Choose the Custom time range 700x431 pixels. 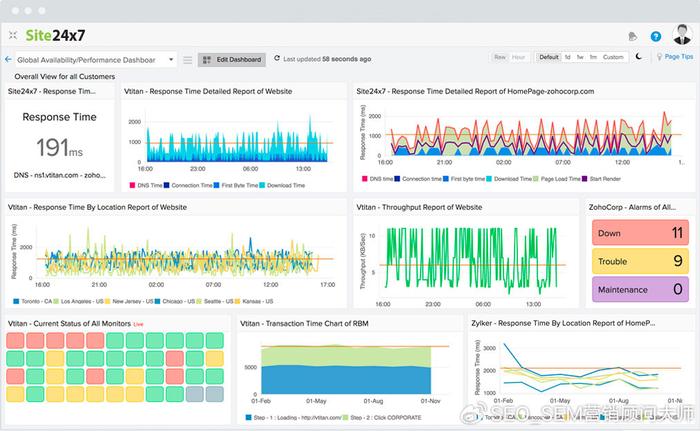point(613,57)
